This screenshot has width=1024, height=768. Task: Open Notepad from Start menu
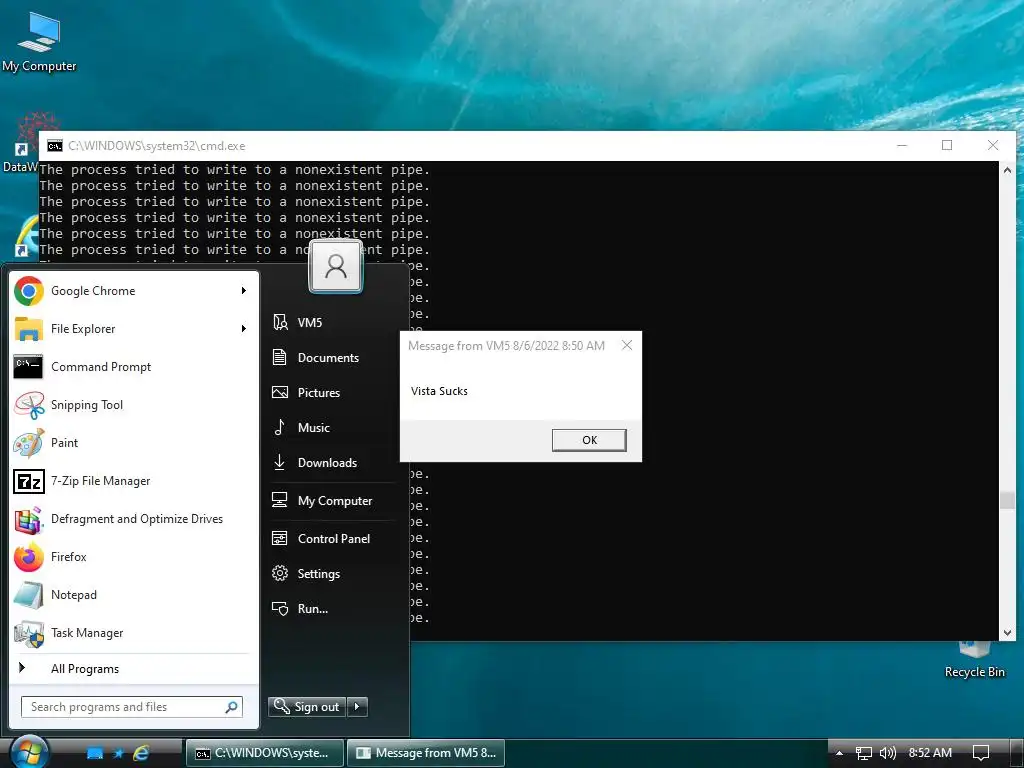tap(134, 594)
